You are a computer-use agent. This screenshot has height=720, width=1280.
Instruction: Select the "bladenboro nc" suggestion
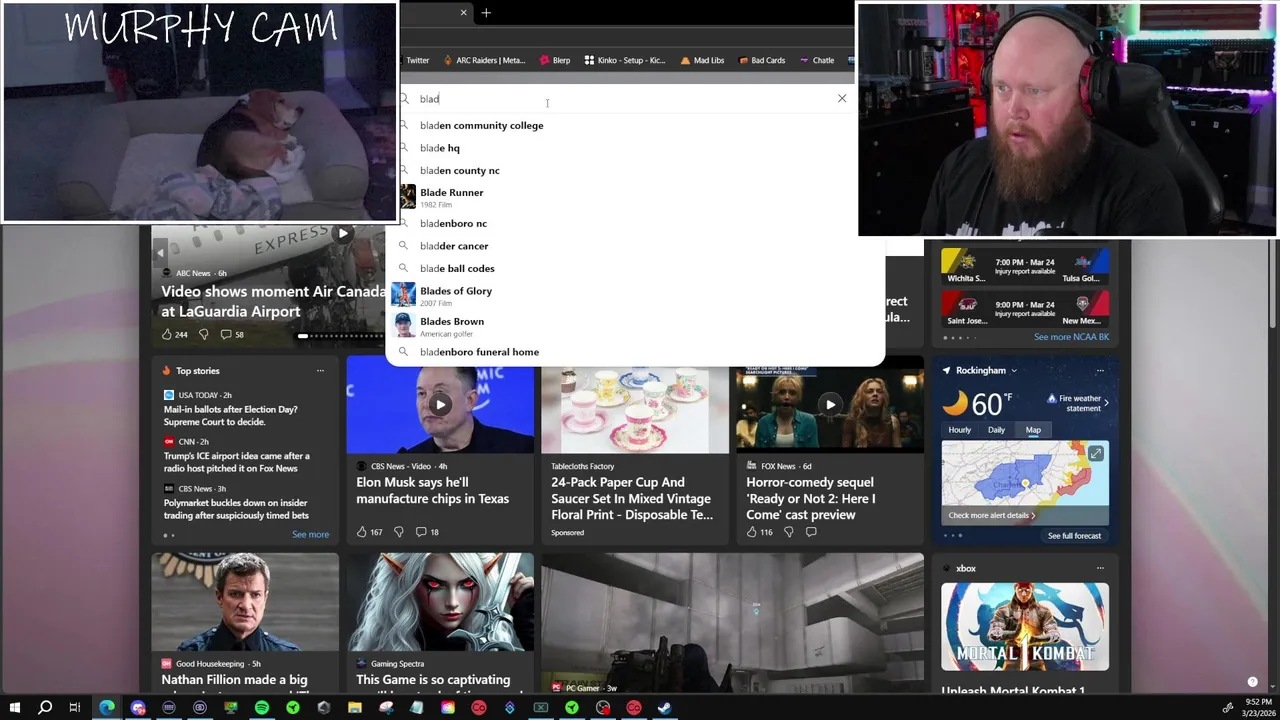453,223
